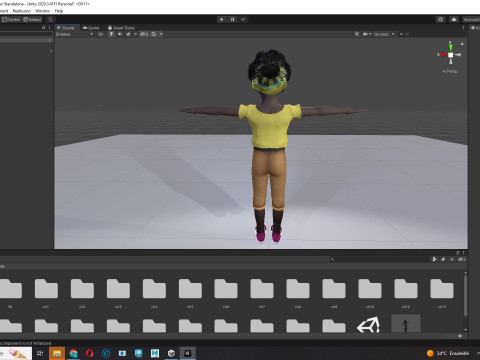
Task: Click the grid snapping icon beside Global
Action: (50, 19)
